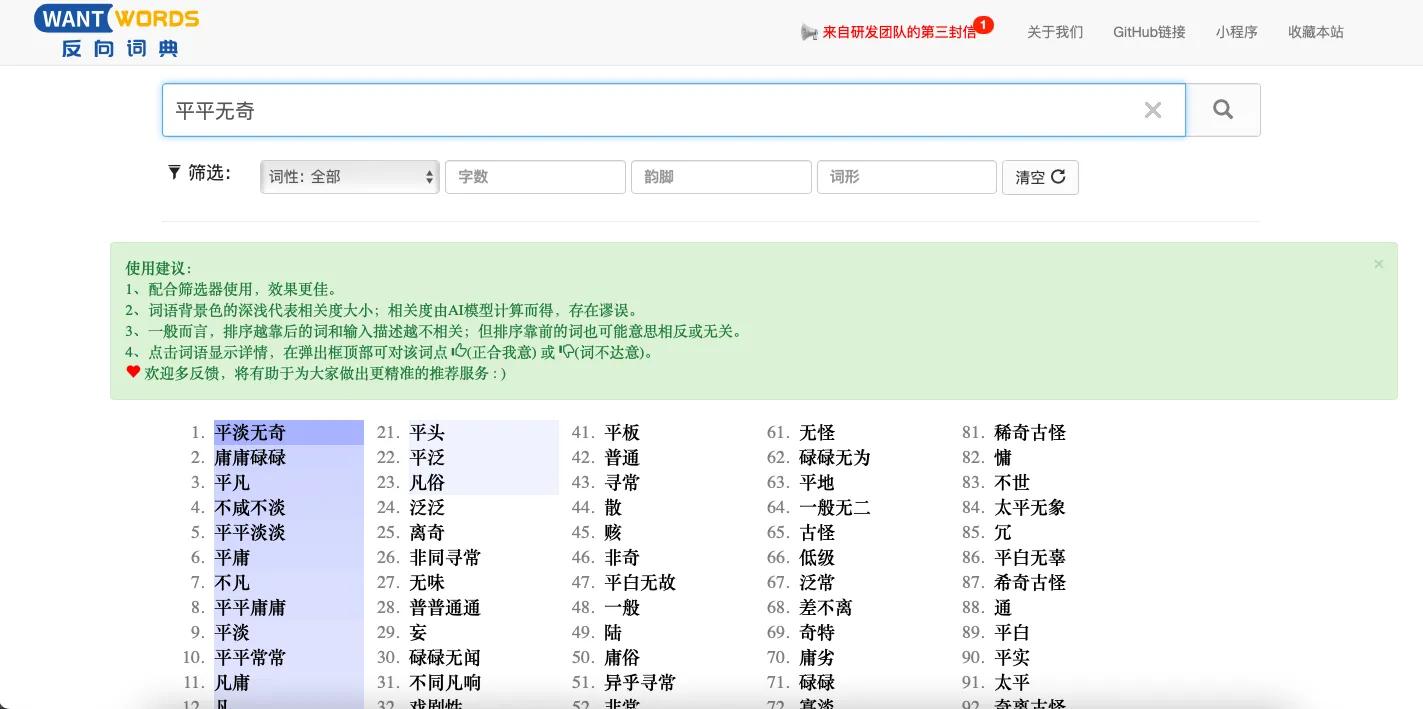Click 收藏本站 to bookmark the site
This screenshot has height=709, width=1423.
pos(1315,31)
